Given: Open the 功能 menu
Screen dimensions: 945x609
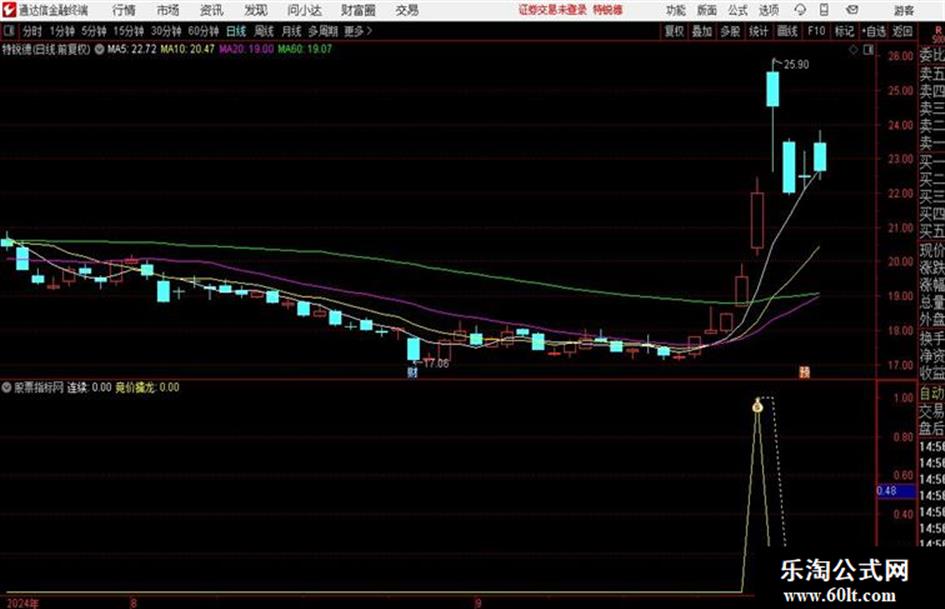Looking at the screenshot, I should (676, 10).
